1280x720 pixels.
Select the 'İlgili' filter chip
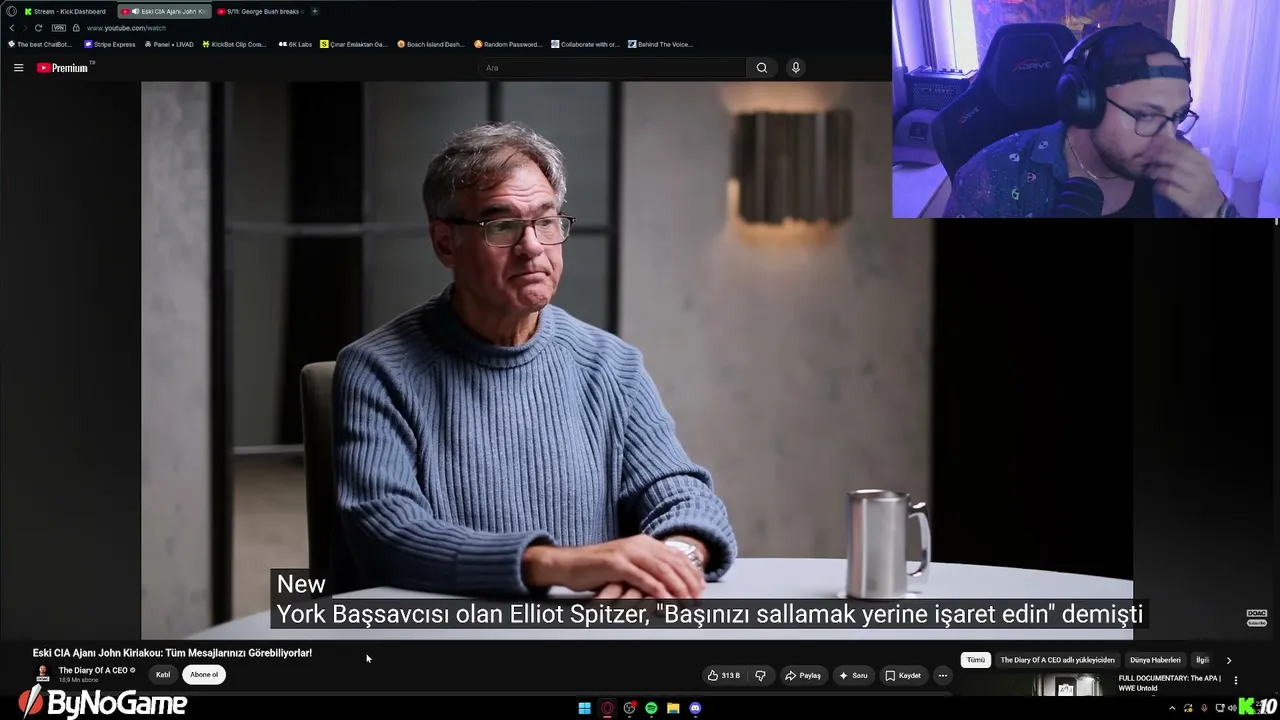coord(1202,660)
